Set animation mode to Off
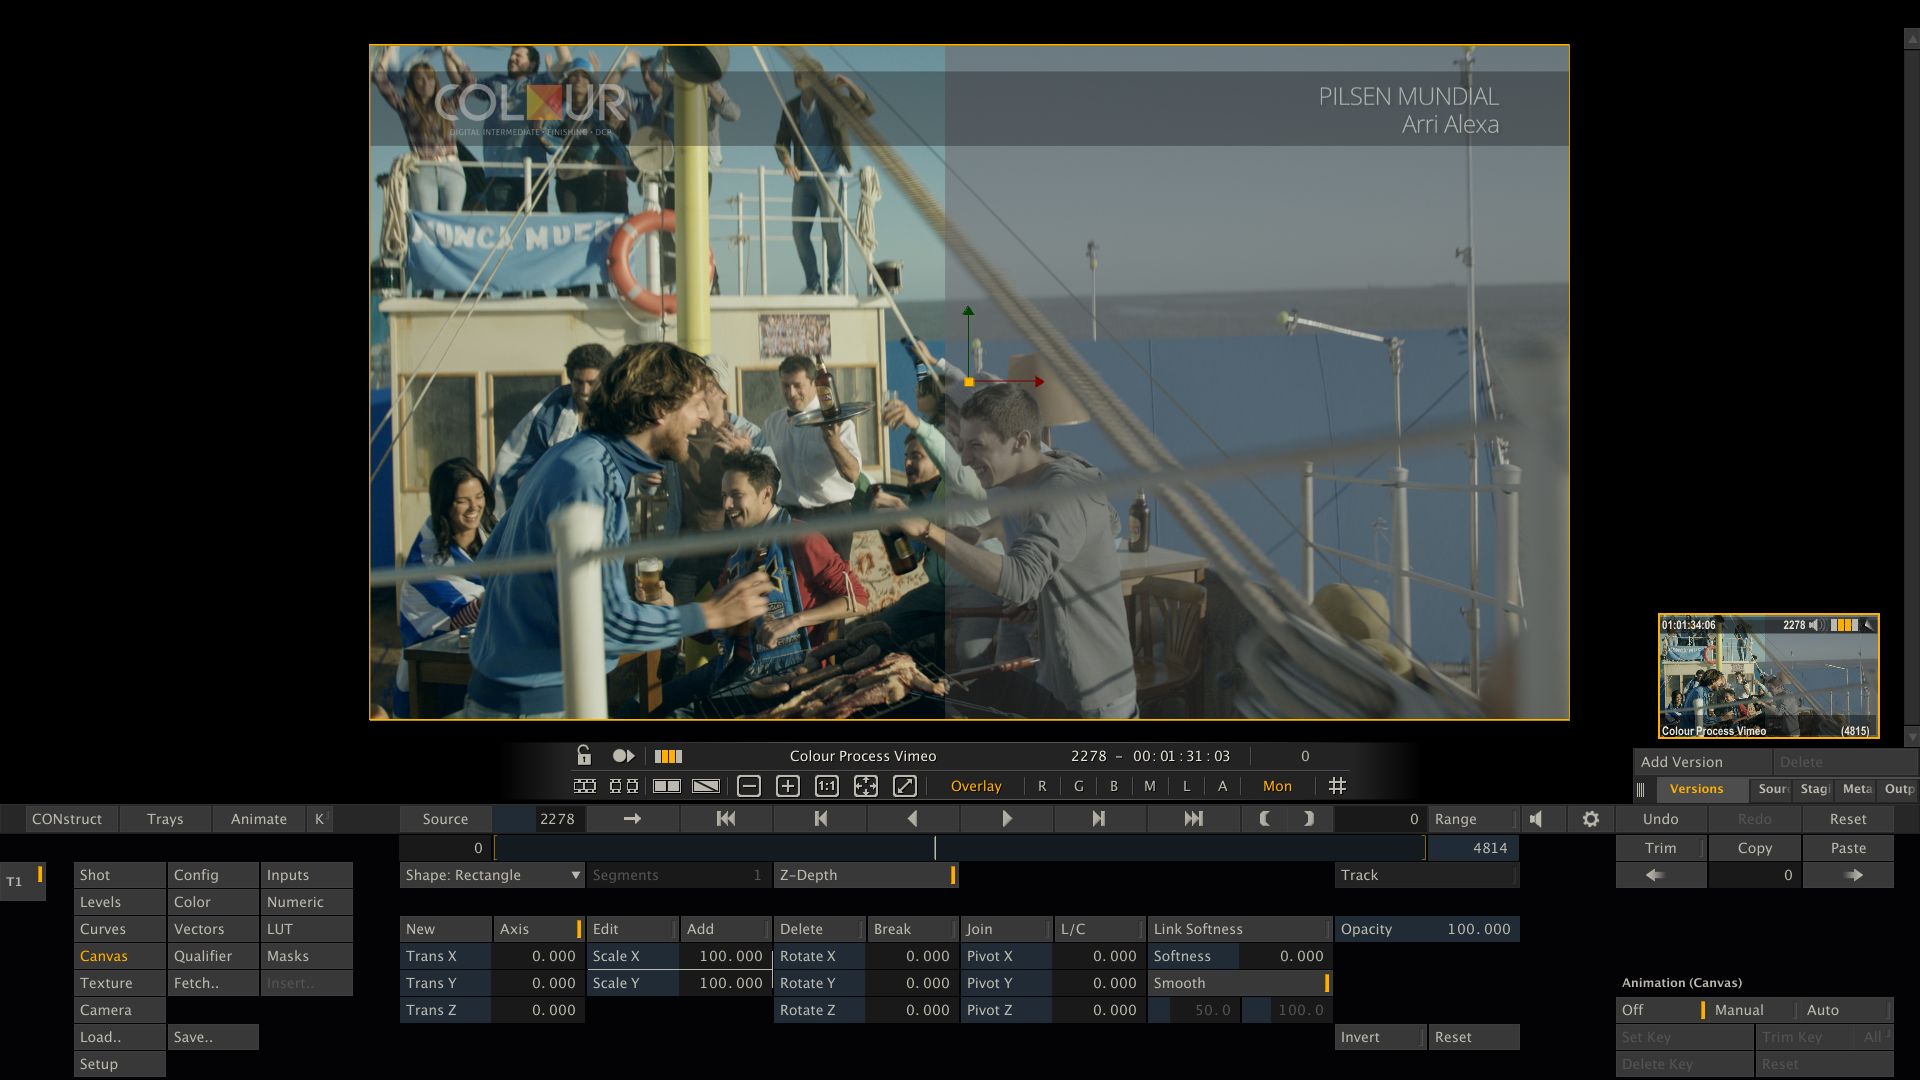1920x1080 pixels. click(x=1661, y=1010)
